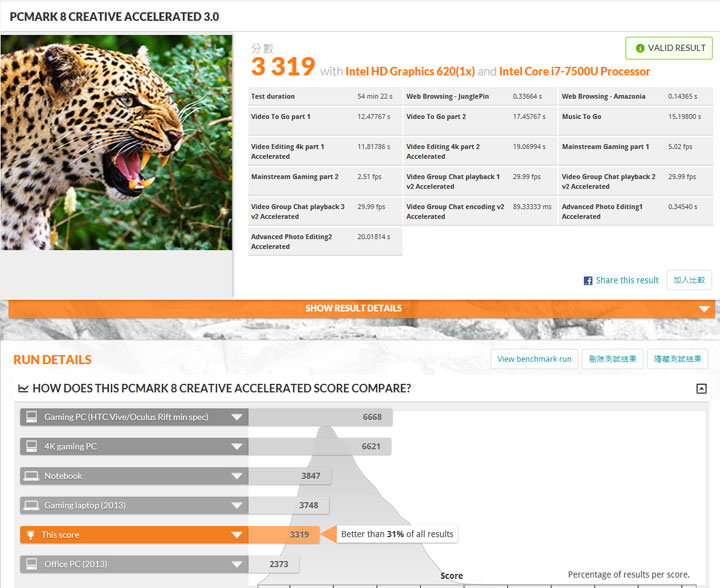Expand the 4K gaming PC dropdown arrow
Image resolution: width=720 pixels, height=588 pixels.
point(237,446)
